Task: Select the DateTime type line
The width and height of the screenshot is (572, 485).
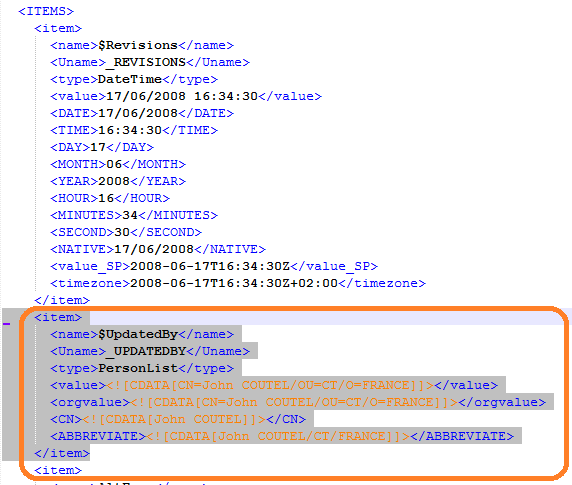Action: pyautogui.click(x=134, y=79)
